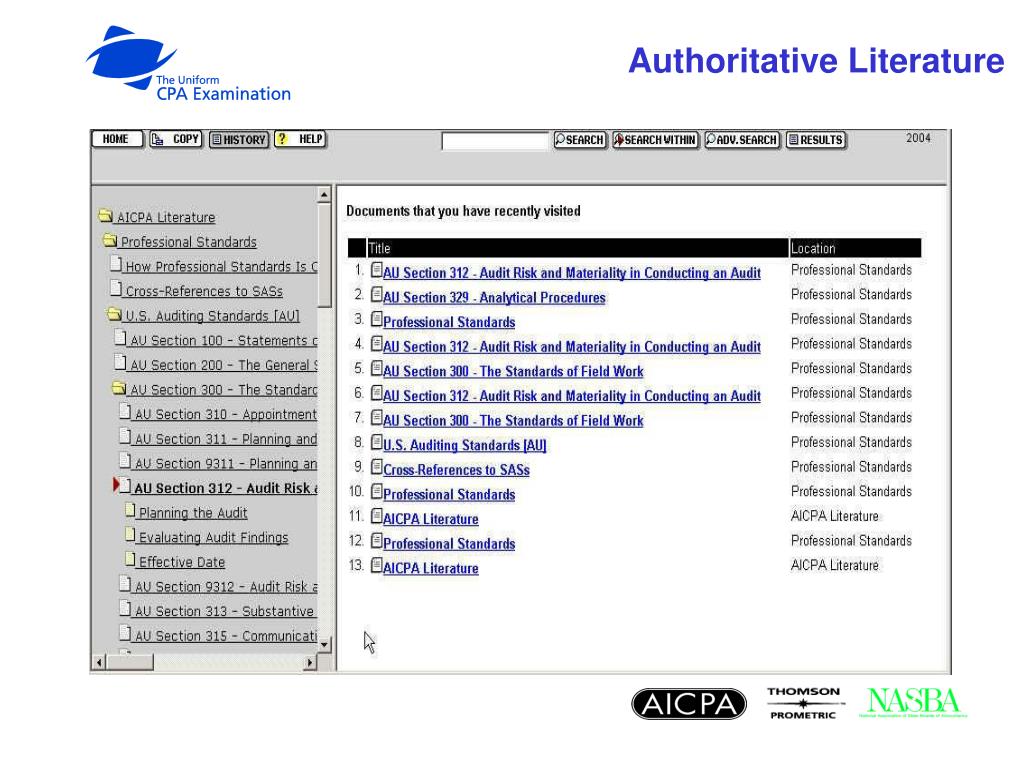Viewport: 1024px width, 768px height.
Task: Focus the search text field
Action: click(x=494, y=140)
